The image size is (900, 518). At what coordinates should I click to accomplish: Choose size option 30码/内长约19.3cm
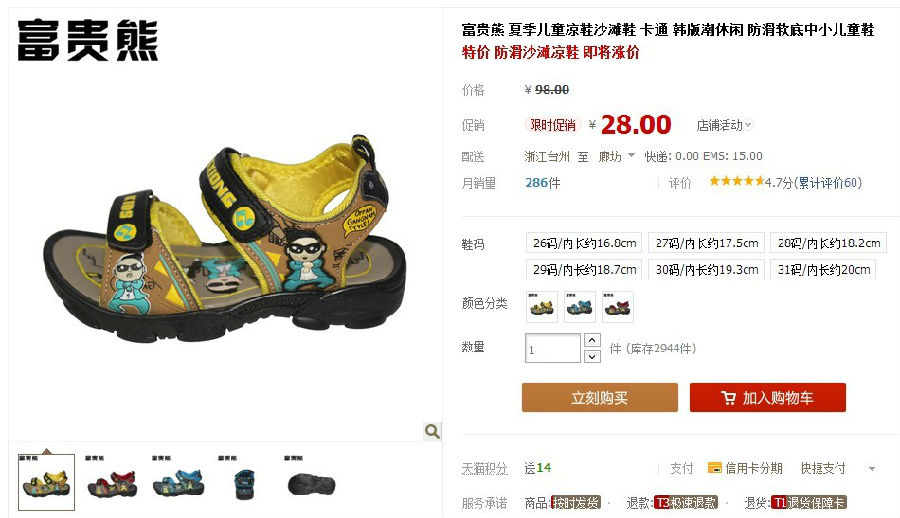click(x=707, y=269)
